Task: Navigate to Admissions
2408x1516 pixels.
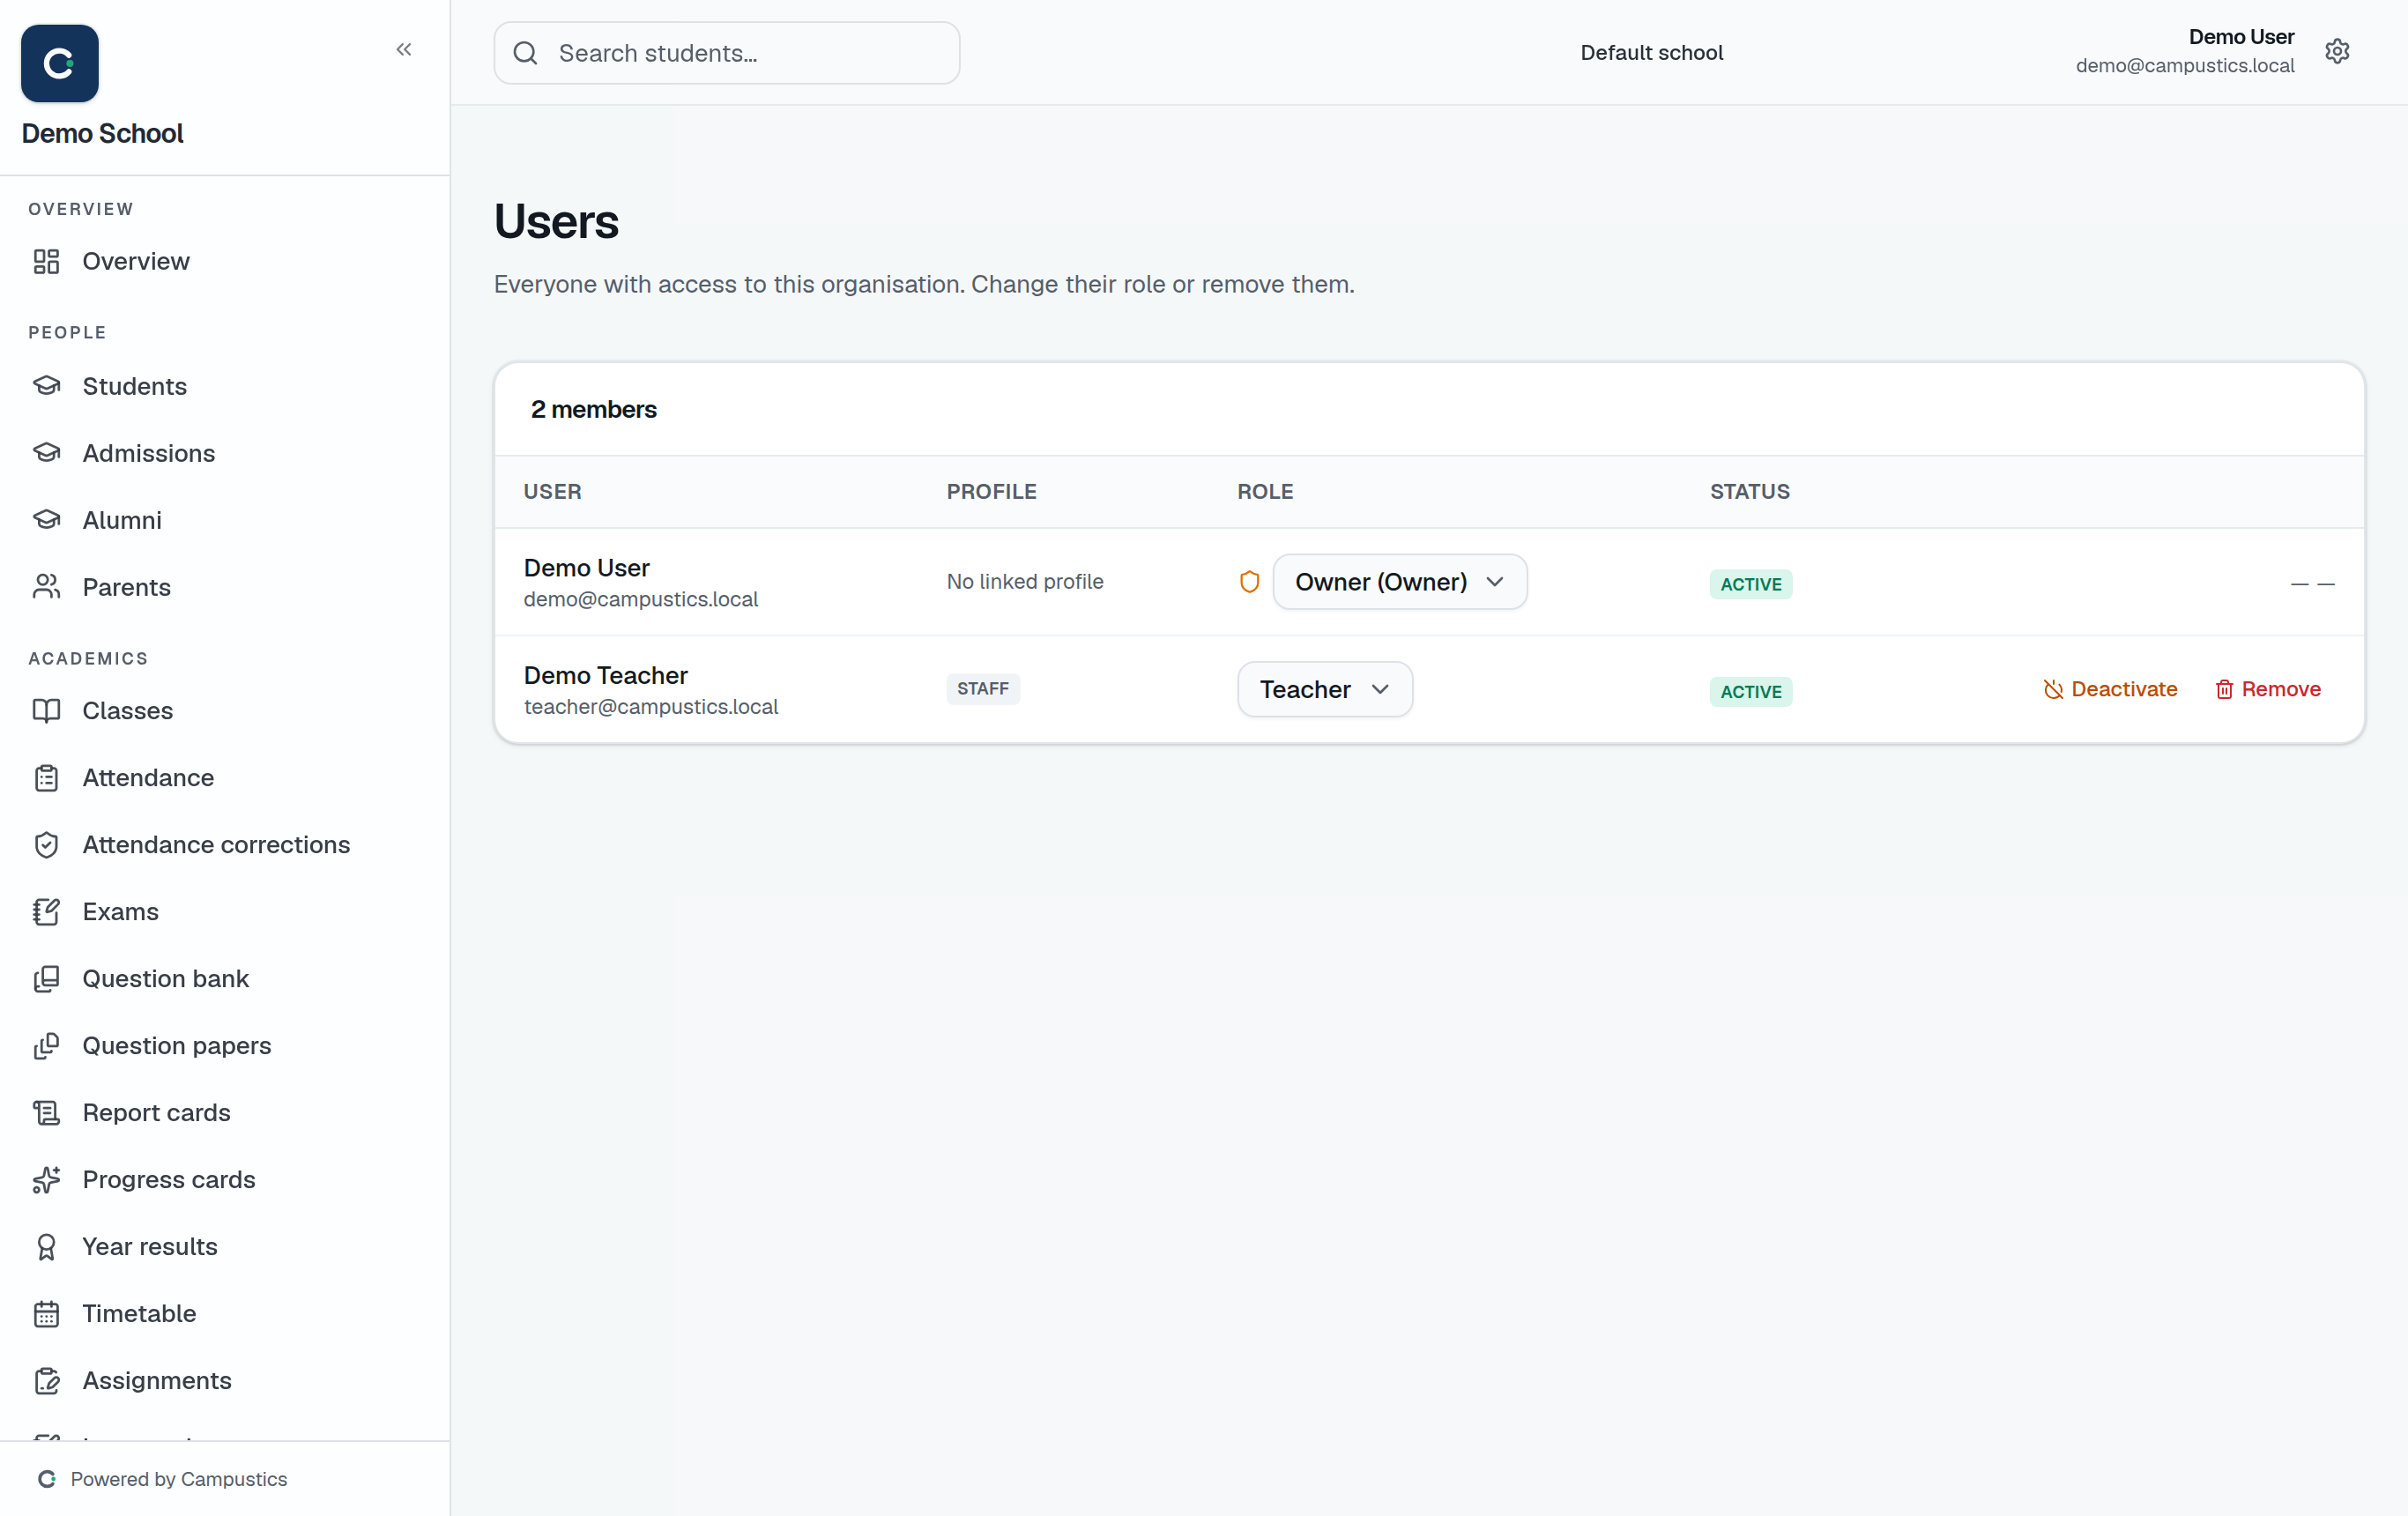Action: tap(149, 453)
